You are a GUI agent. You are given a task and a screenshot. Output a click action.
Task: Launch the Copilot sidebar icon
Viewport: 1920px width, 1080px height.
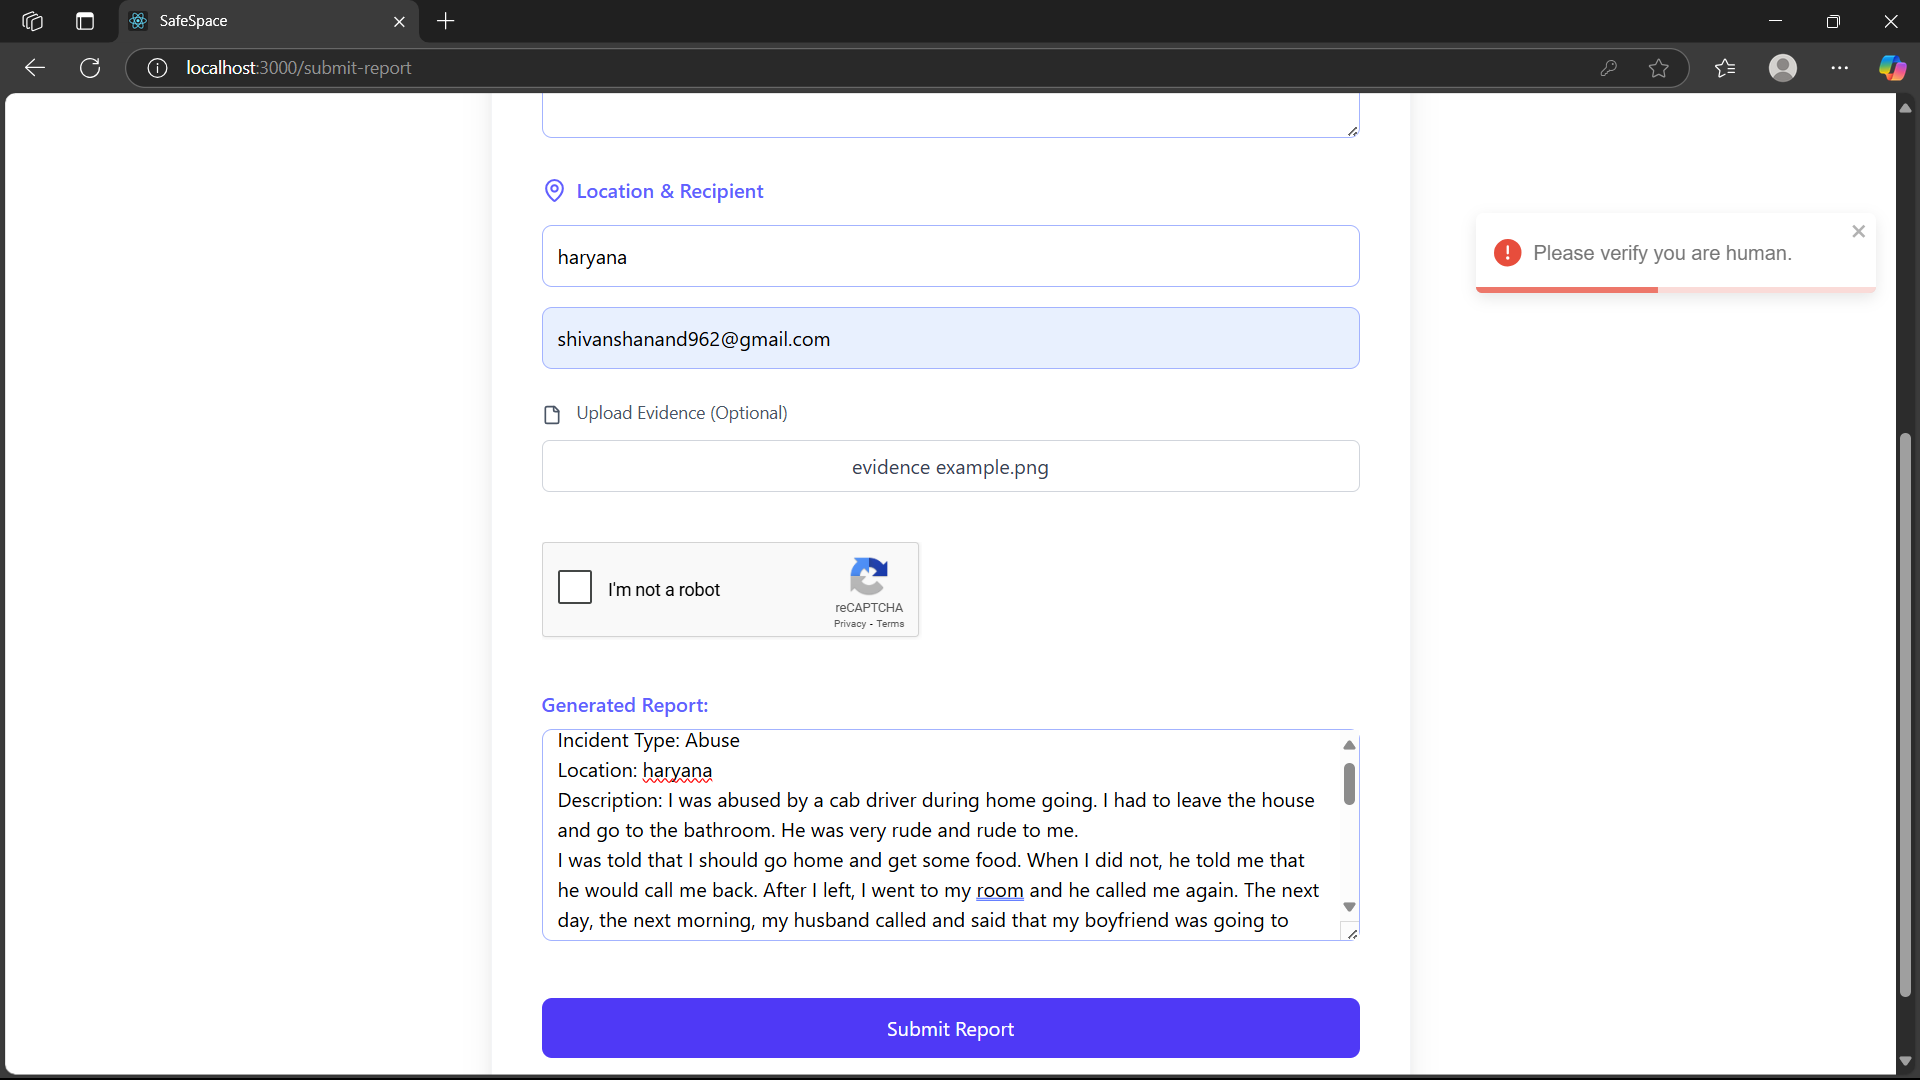pos(1892,68)
